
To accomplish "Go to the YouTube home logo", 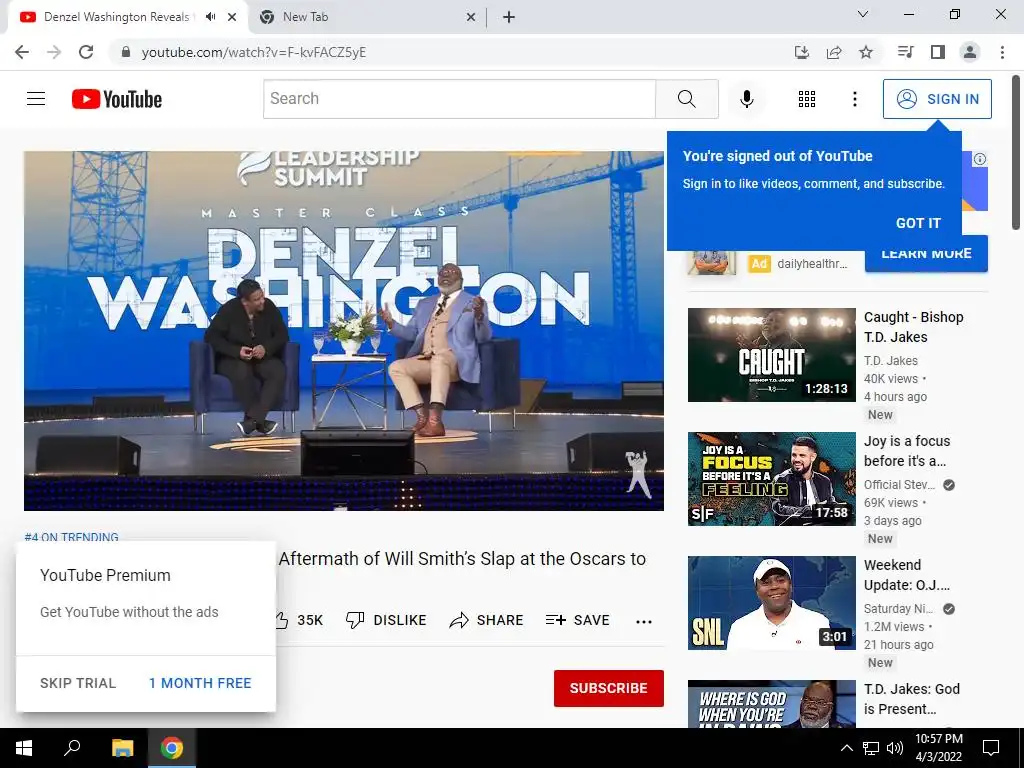I will 117,99.
